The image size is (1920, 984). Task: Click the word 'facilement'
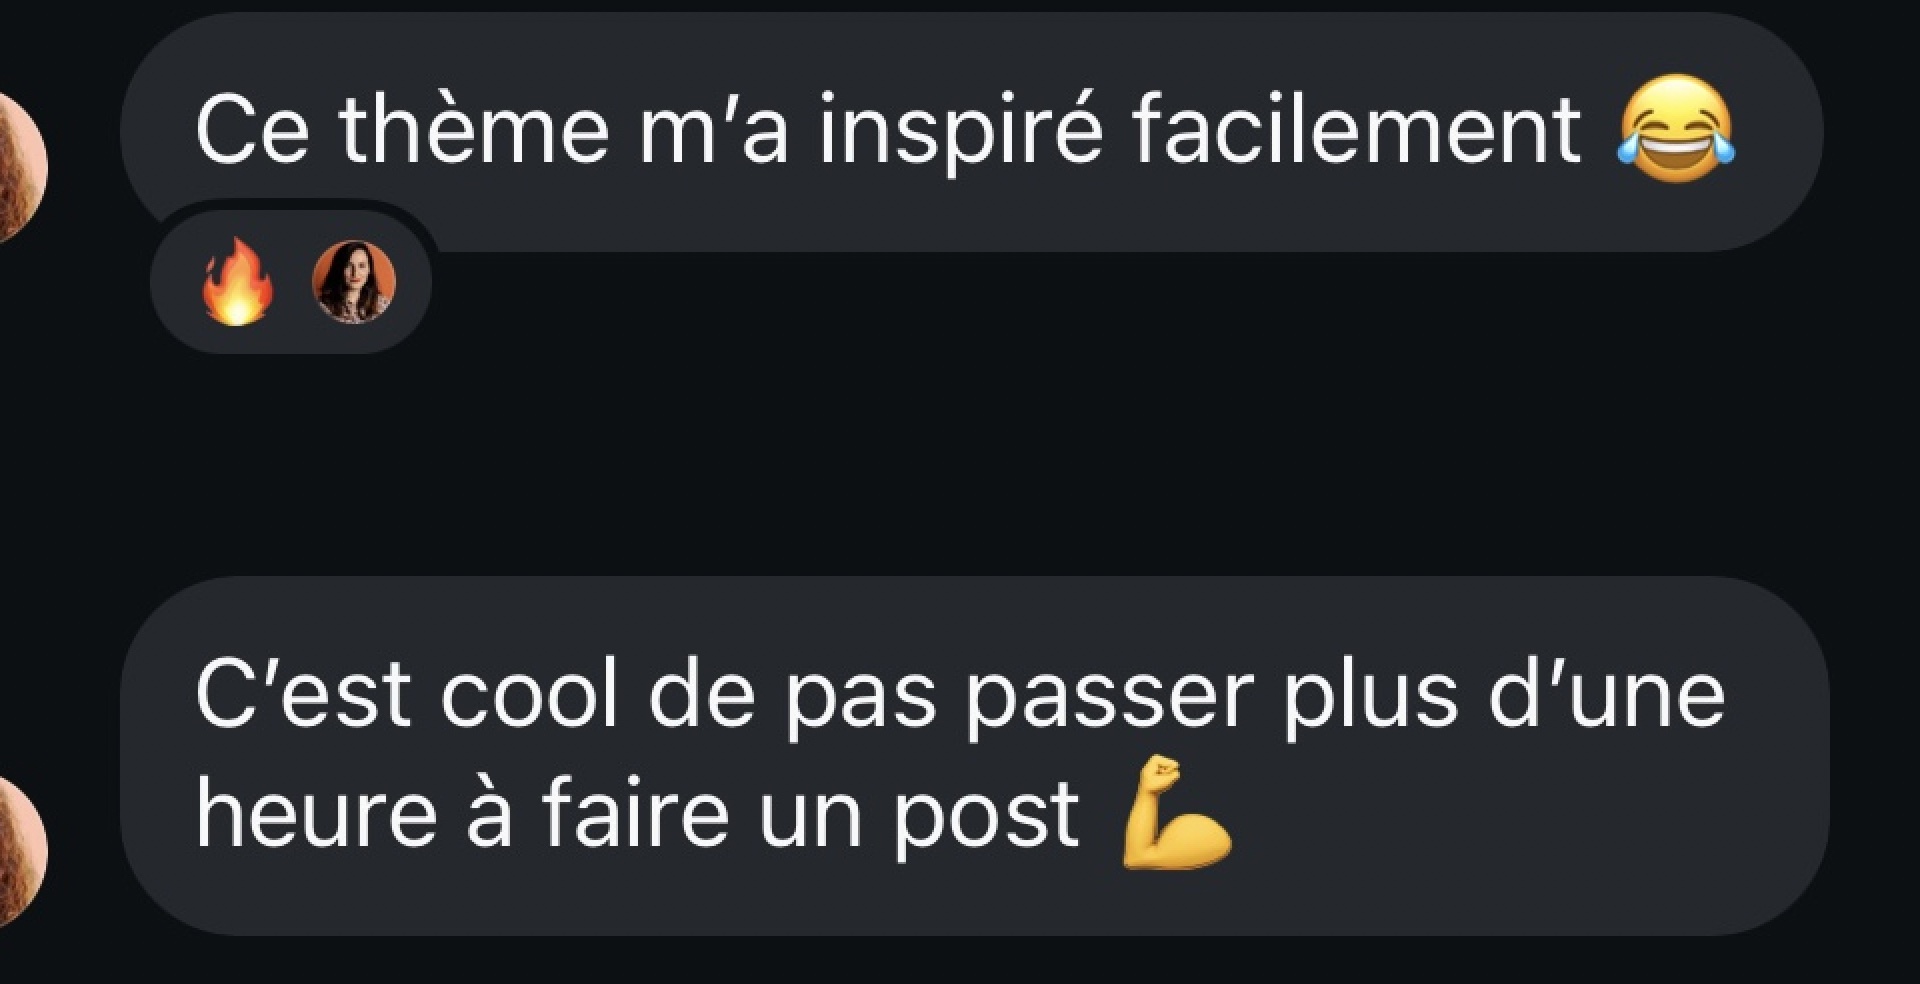point(1356,129)
